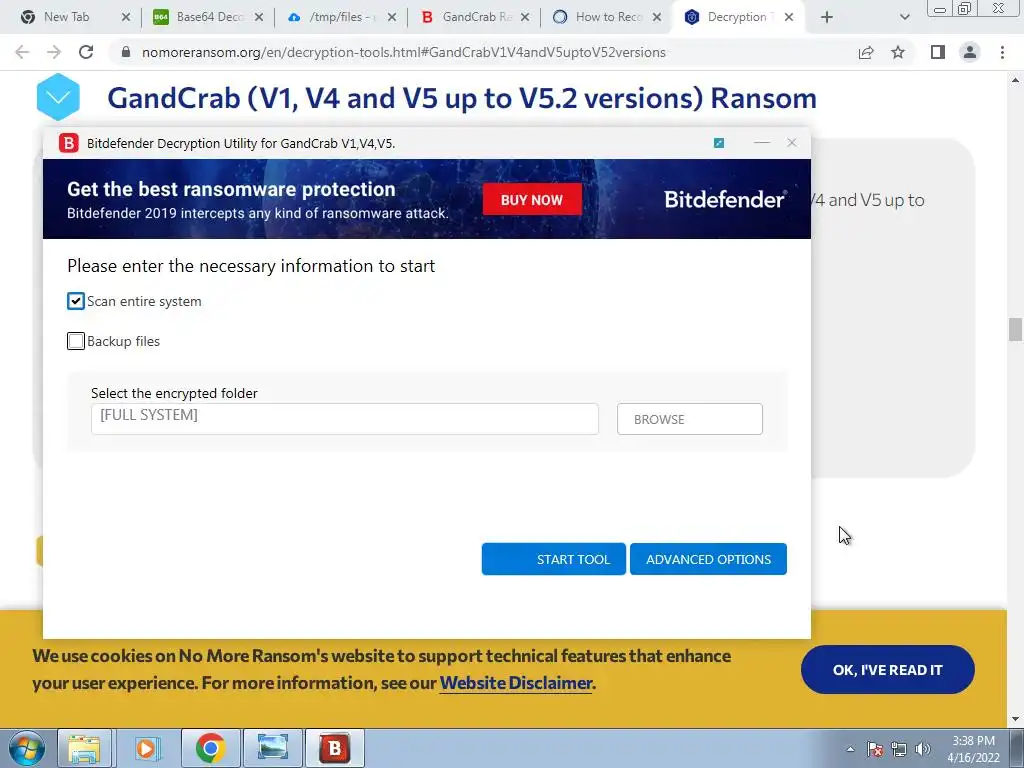This screenshot has height=768, width=1024.
Task: Click the GandCrab Ransom section heading
Action: pyautogui.click(x=462, y=98)
